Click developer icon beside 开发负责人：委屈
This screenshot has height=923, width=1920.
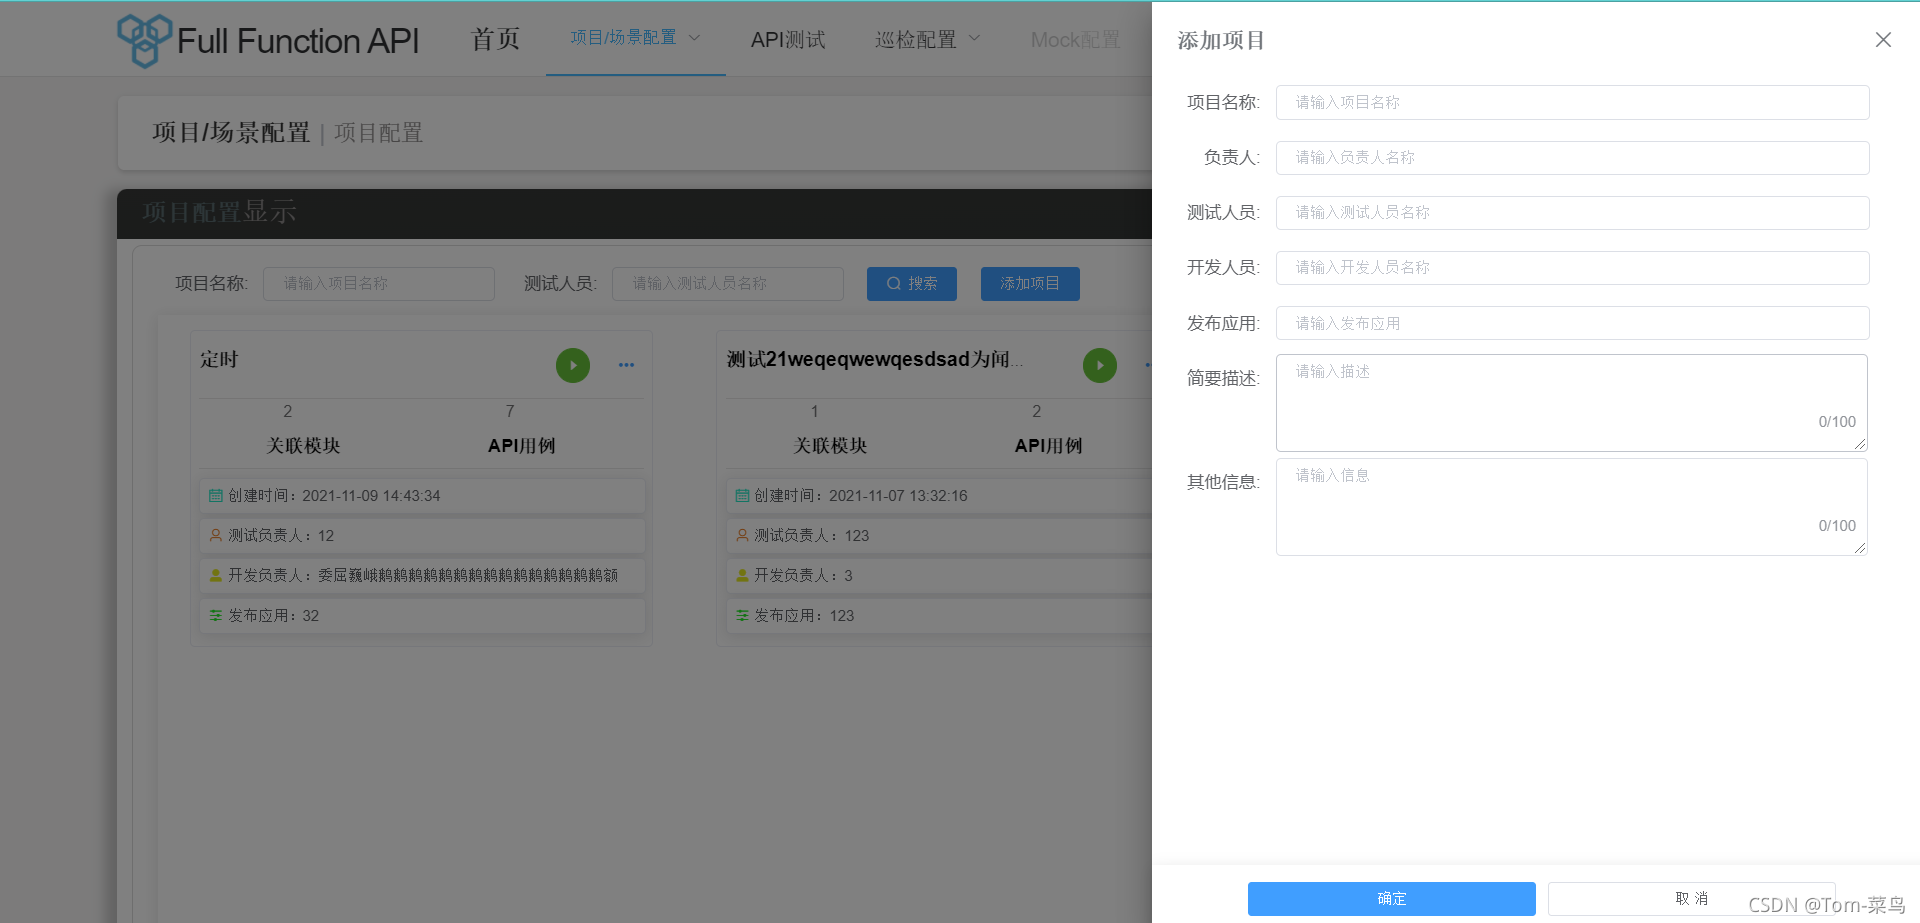coord(215,575)
